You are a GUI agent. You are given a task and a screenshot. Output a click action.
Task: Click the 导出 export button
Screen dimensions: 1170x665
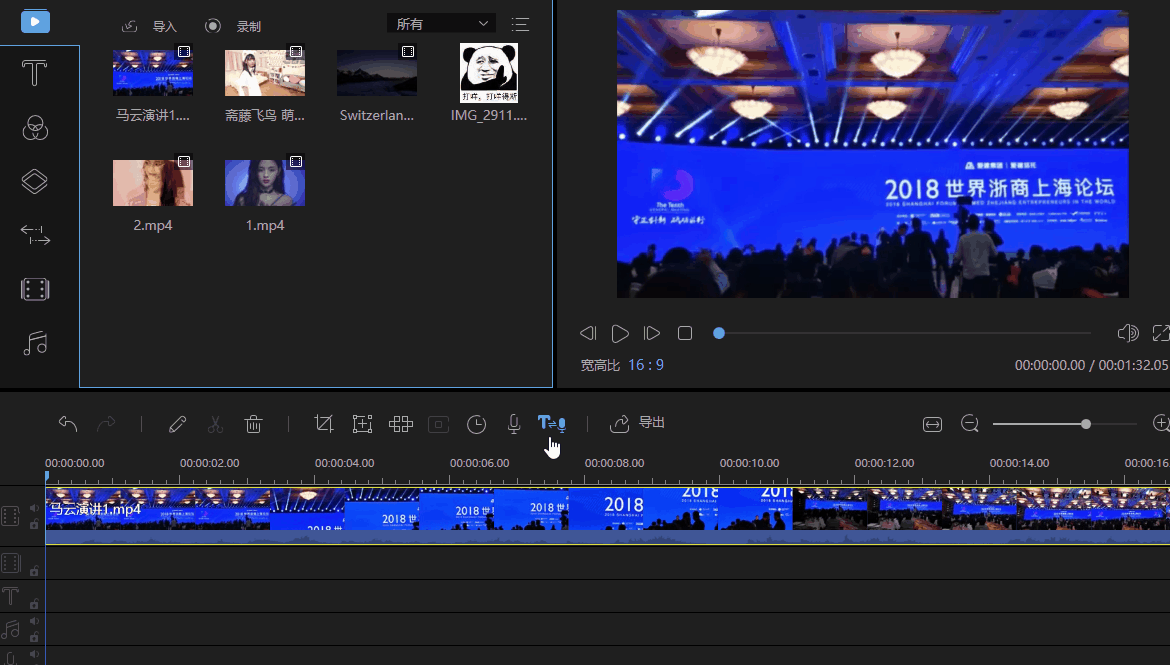tap(637, 423)
